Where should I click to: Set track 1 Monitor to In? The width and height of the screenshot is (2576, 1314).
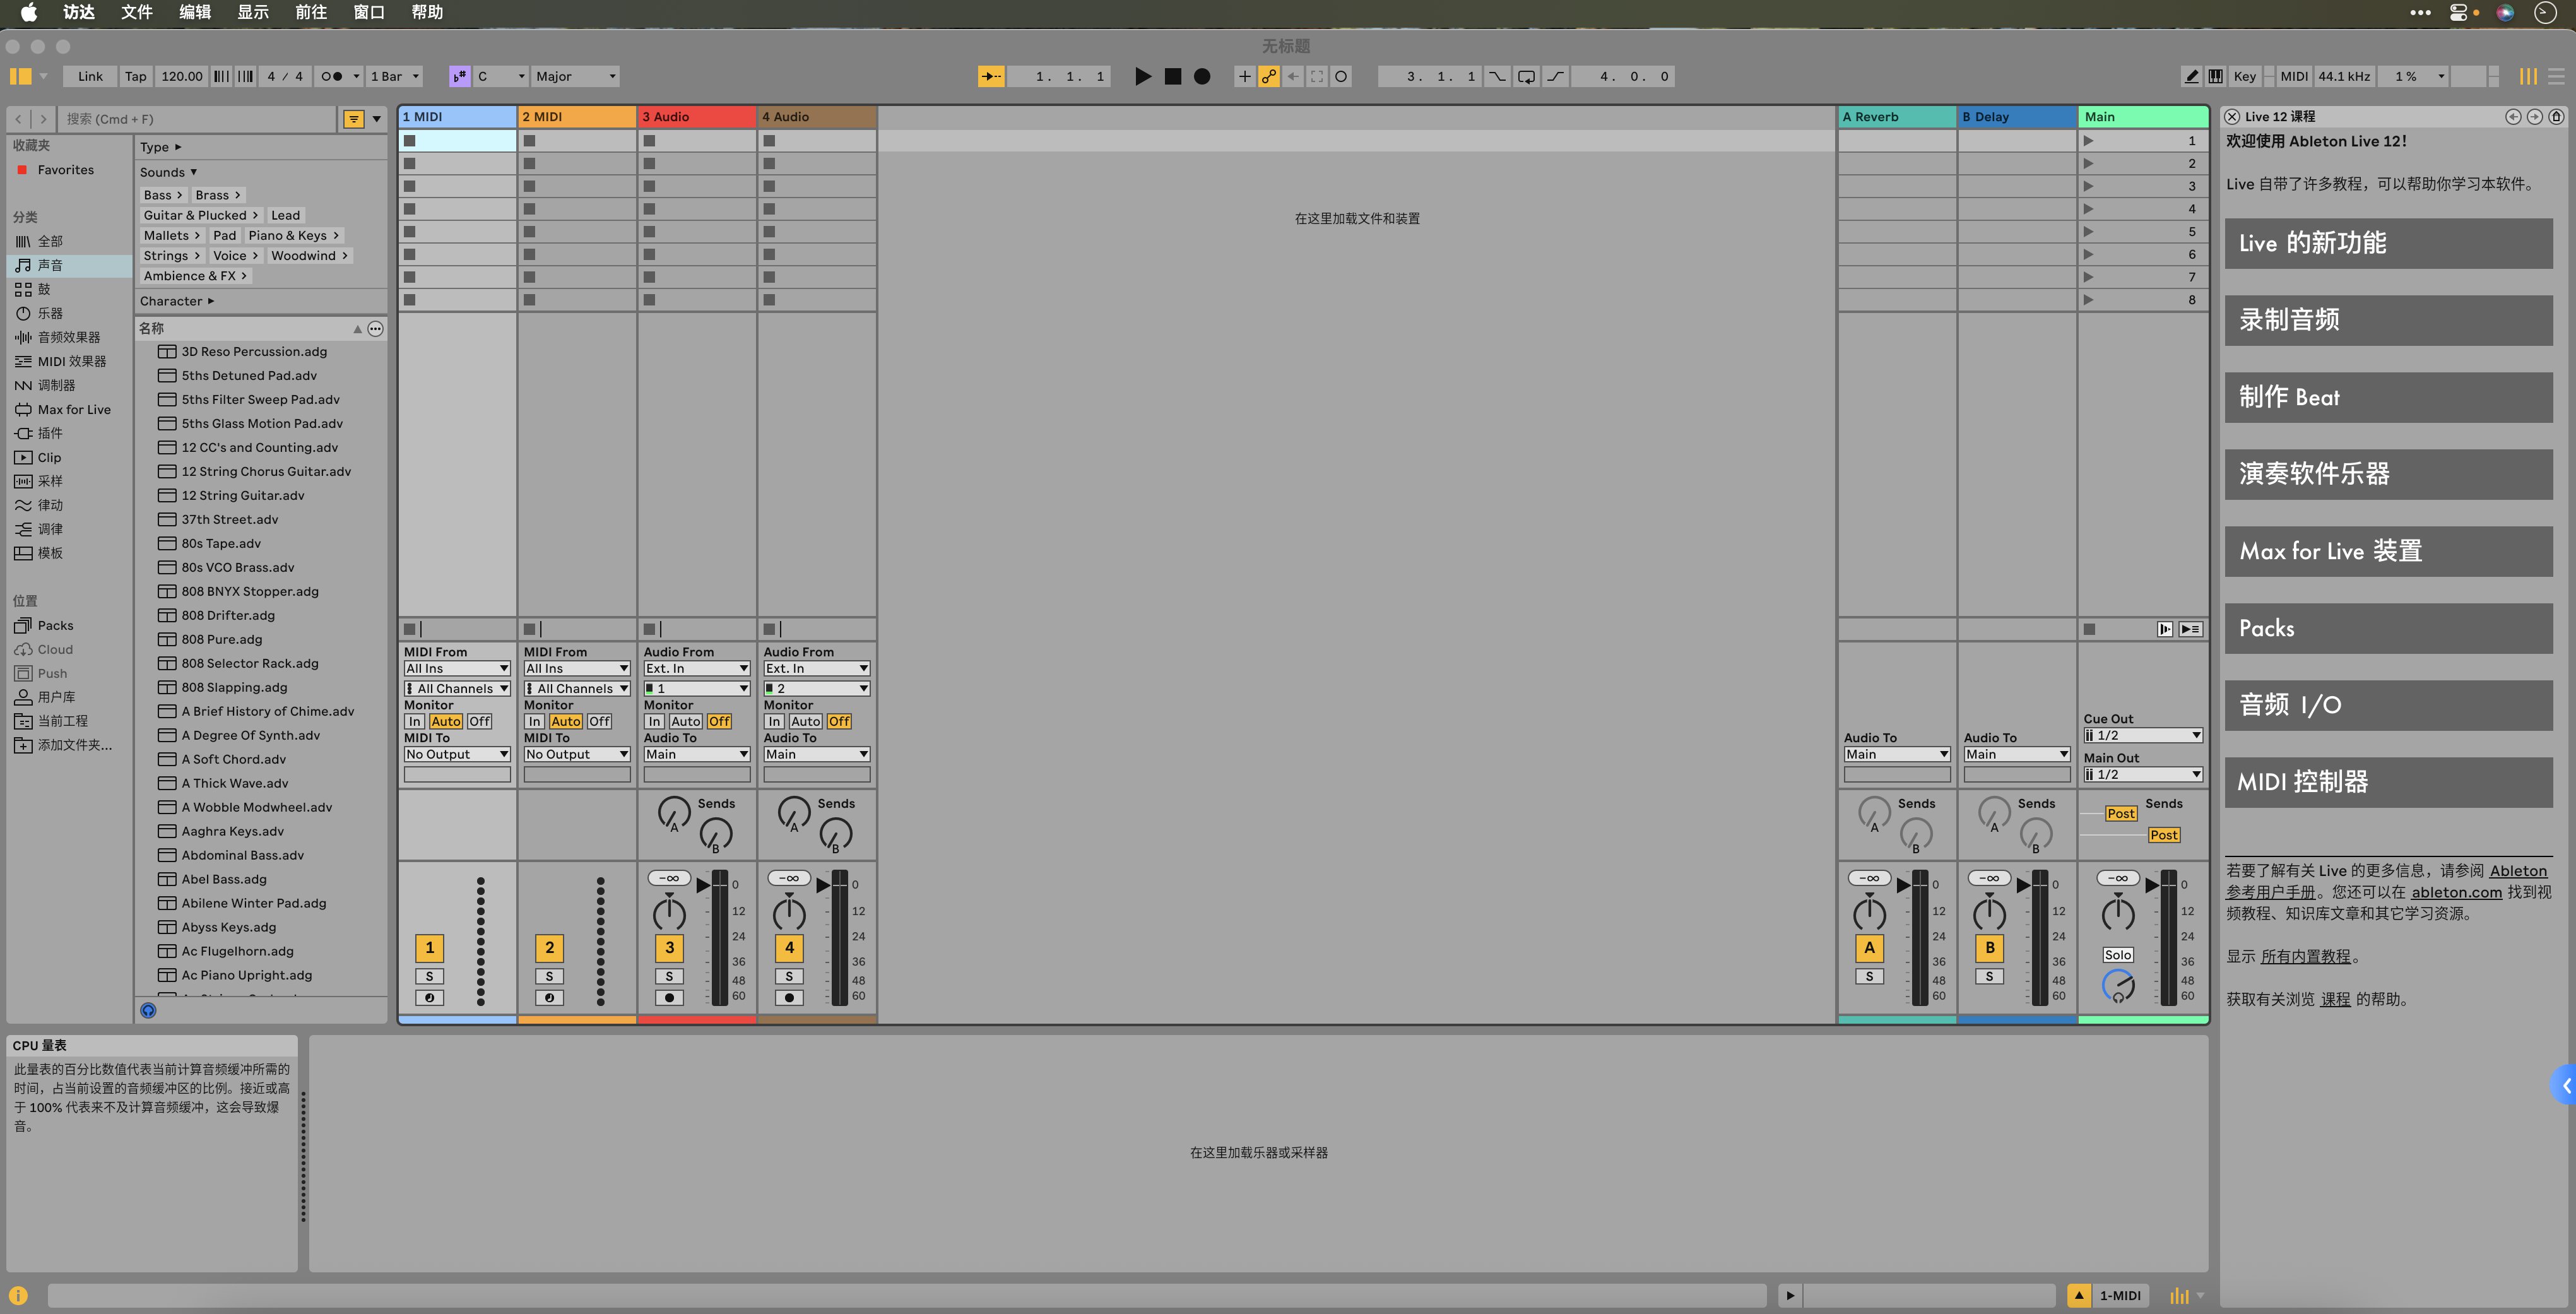point(414,721)
